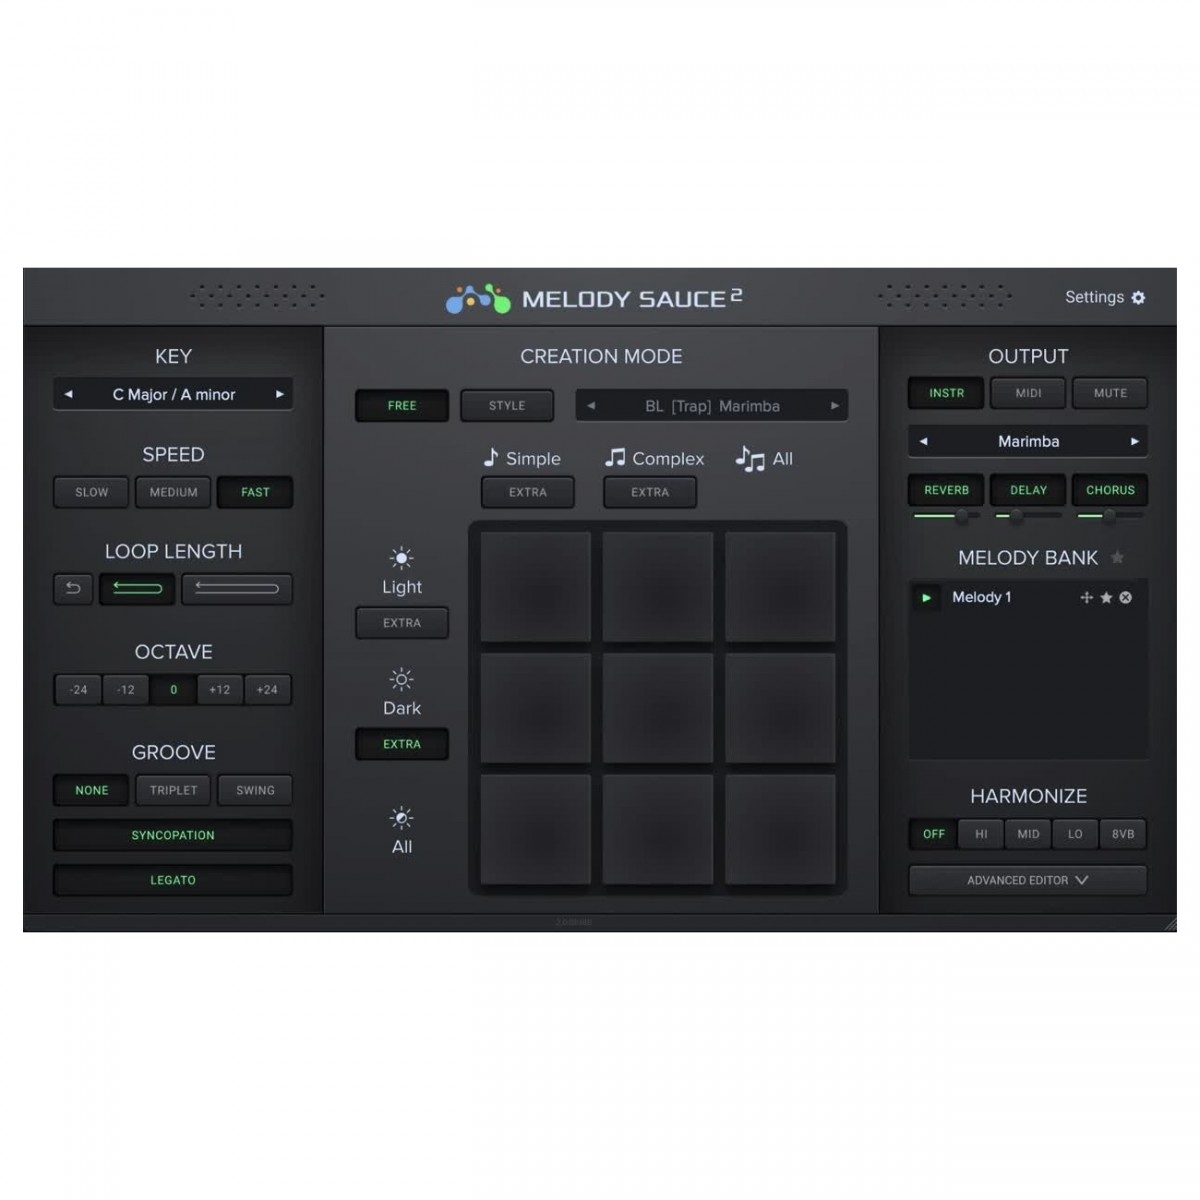Switch creation mode to Style
The image size is (1200, 1200).
(506, 406)
